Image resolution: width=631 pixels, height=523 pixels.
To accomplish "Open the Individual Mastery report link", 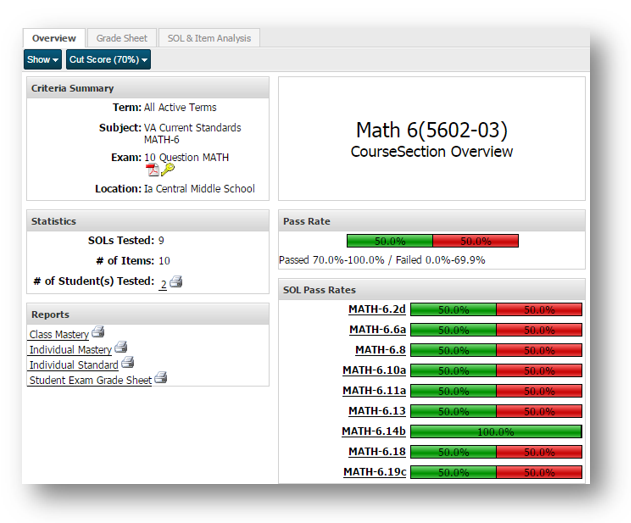I will click(x=70, y=350).
